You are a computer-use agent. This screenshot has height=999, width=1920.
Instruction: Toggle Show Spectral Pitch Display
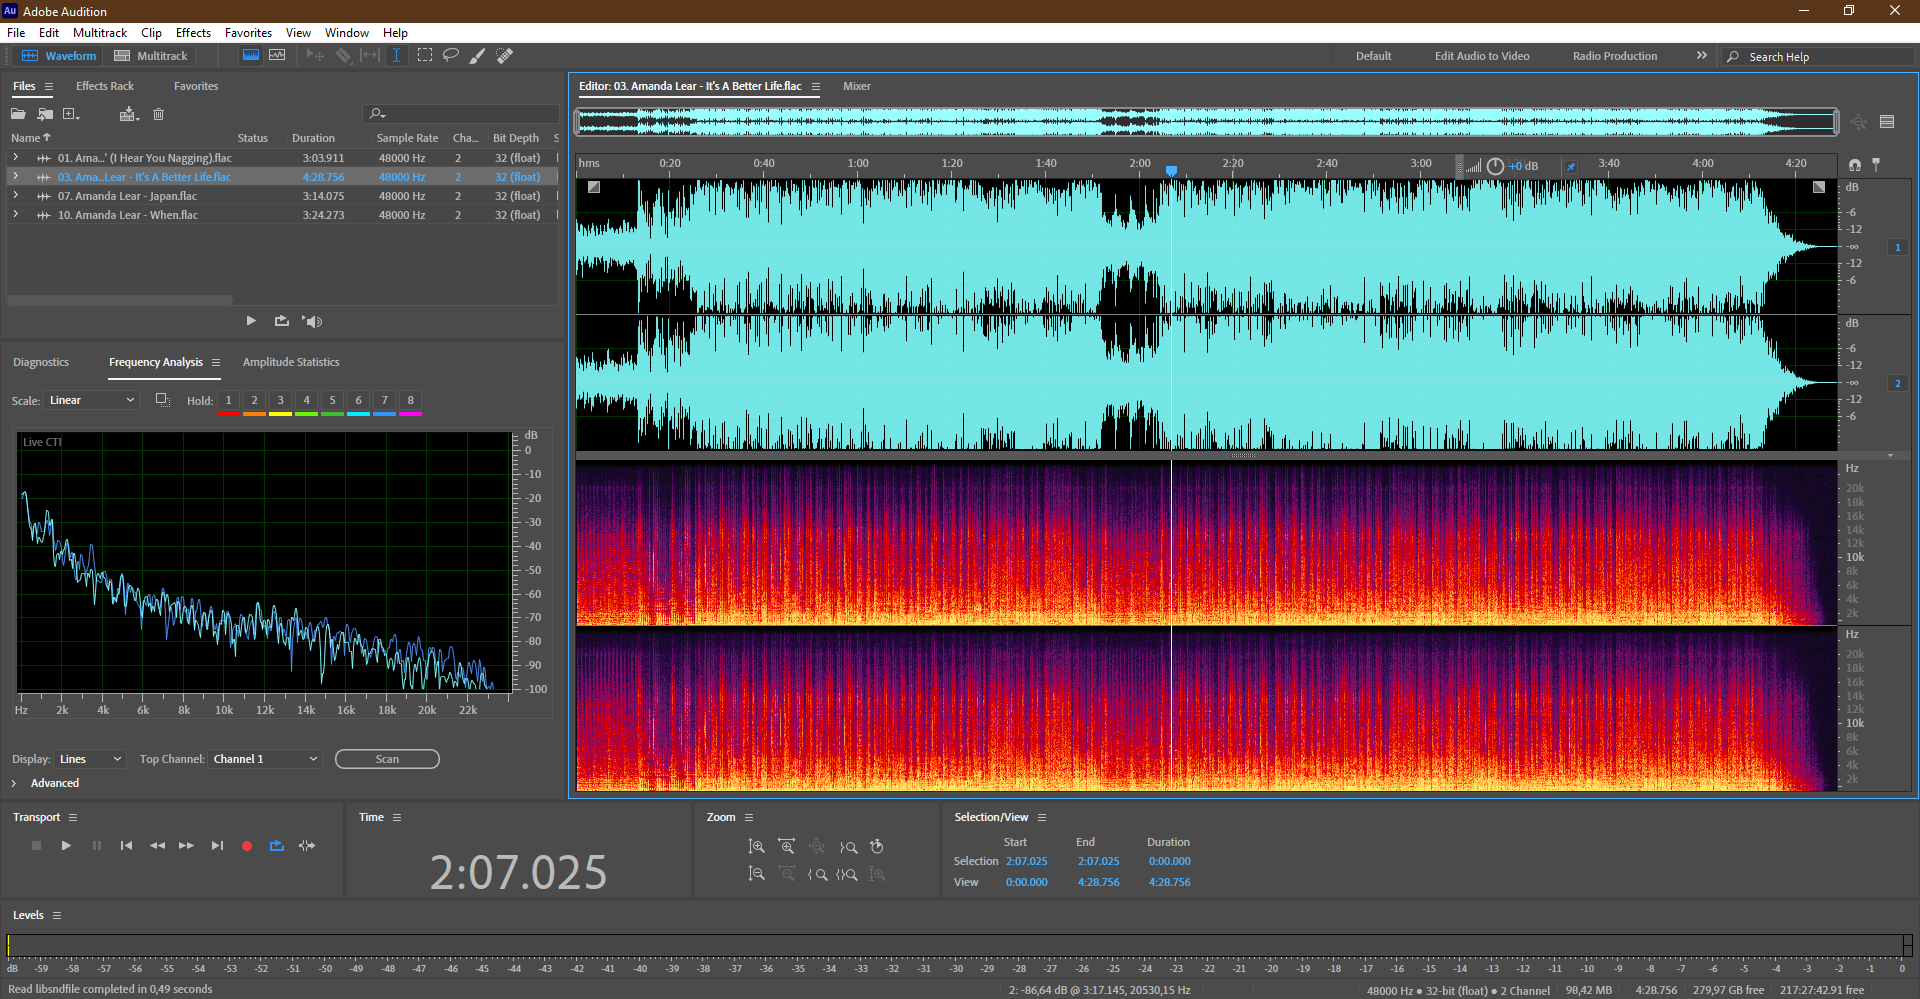click(x=277, y=56)
